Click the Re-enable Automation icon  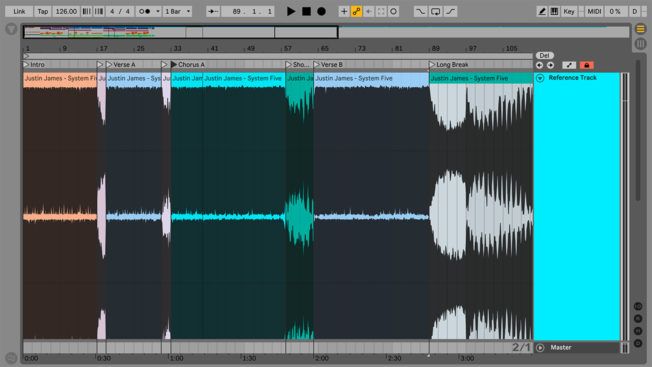[368, 11]
